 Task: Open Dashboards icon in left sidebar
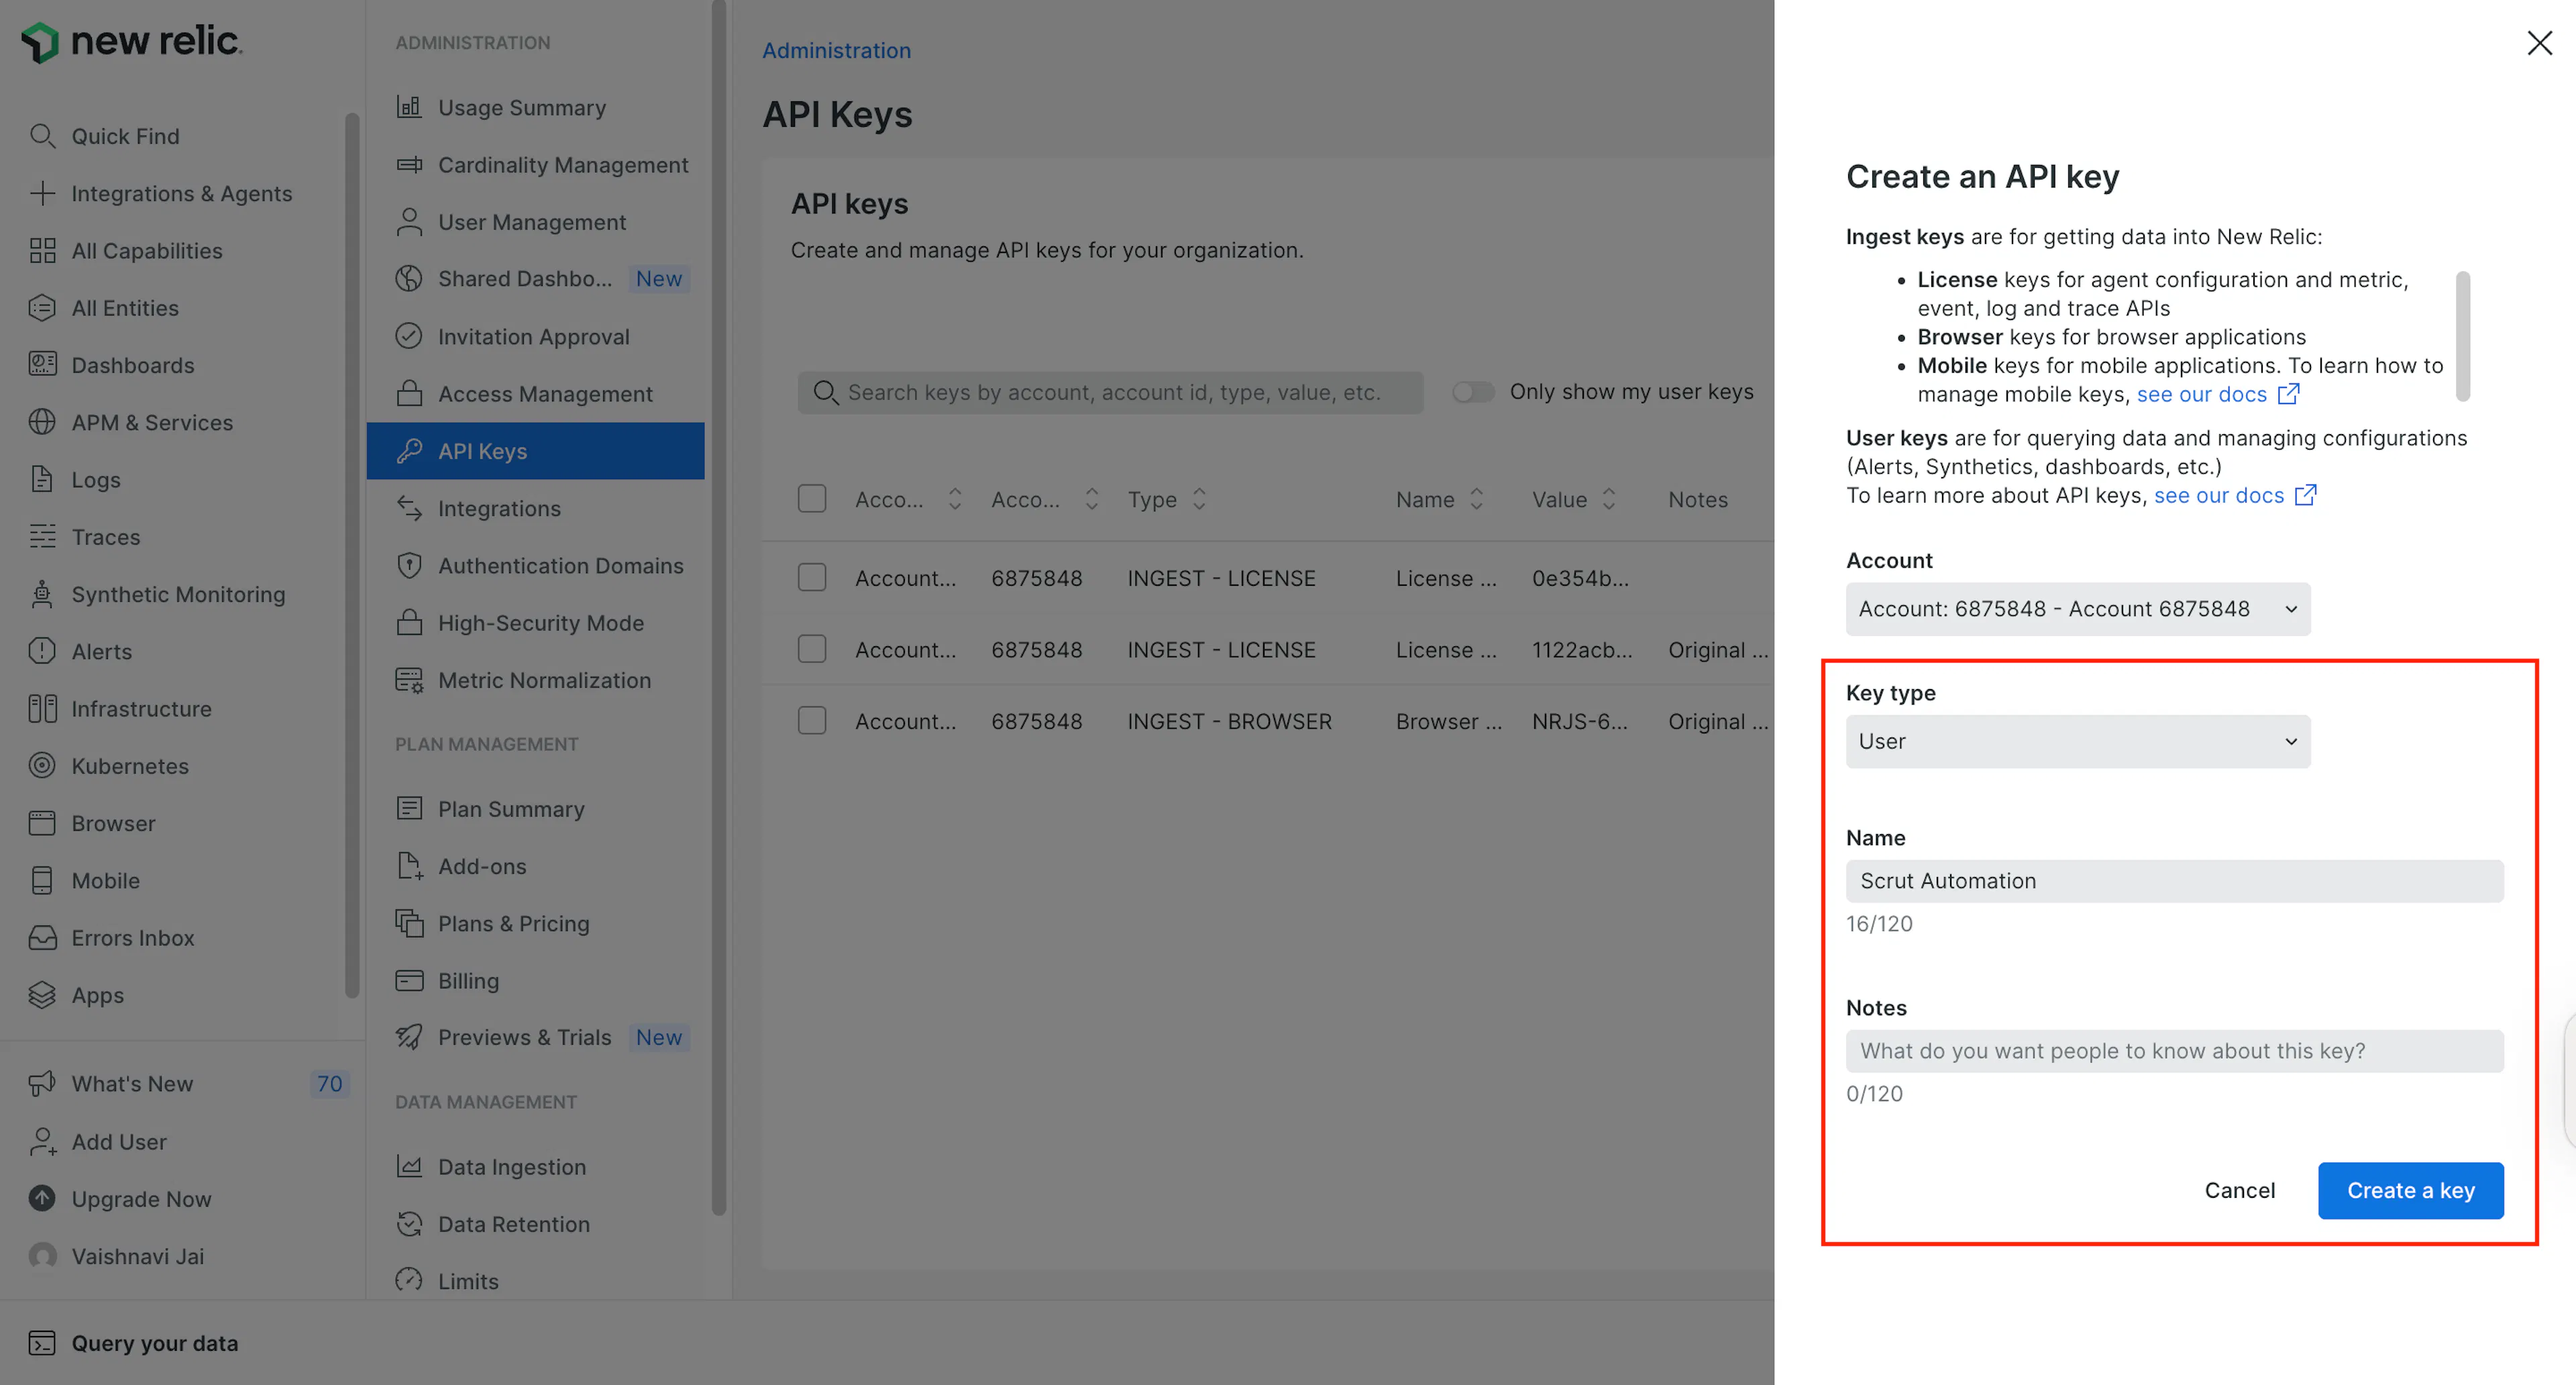(42, 365)
